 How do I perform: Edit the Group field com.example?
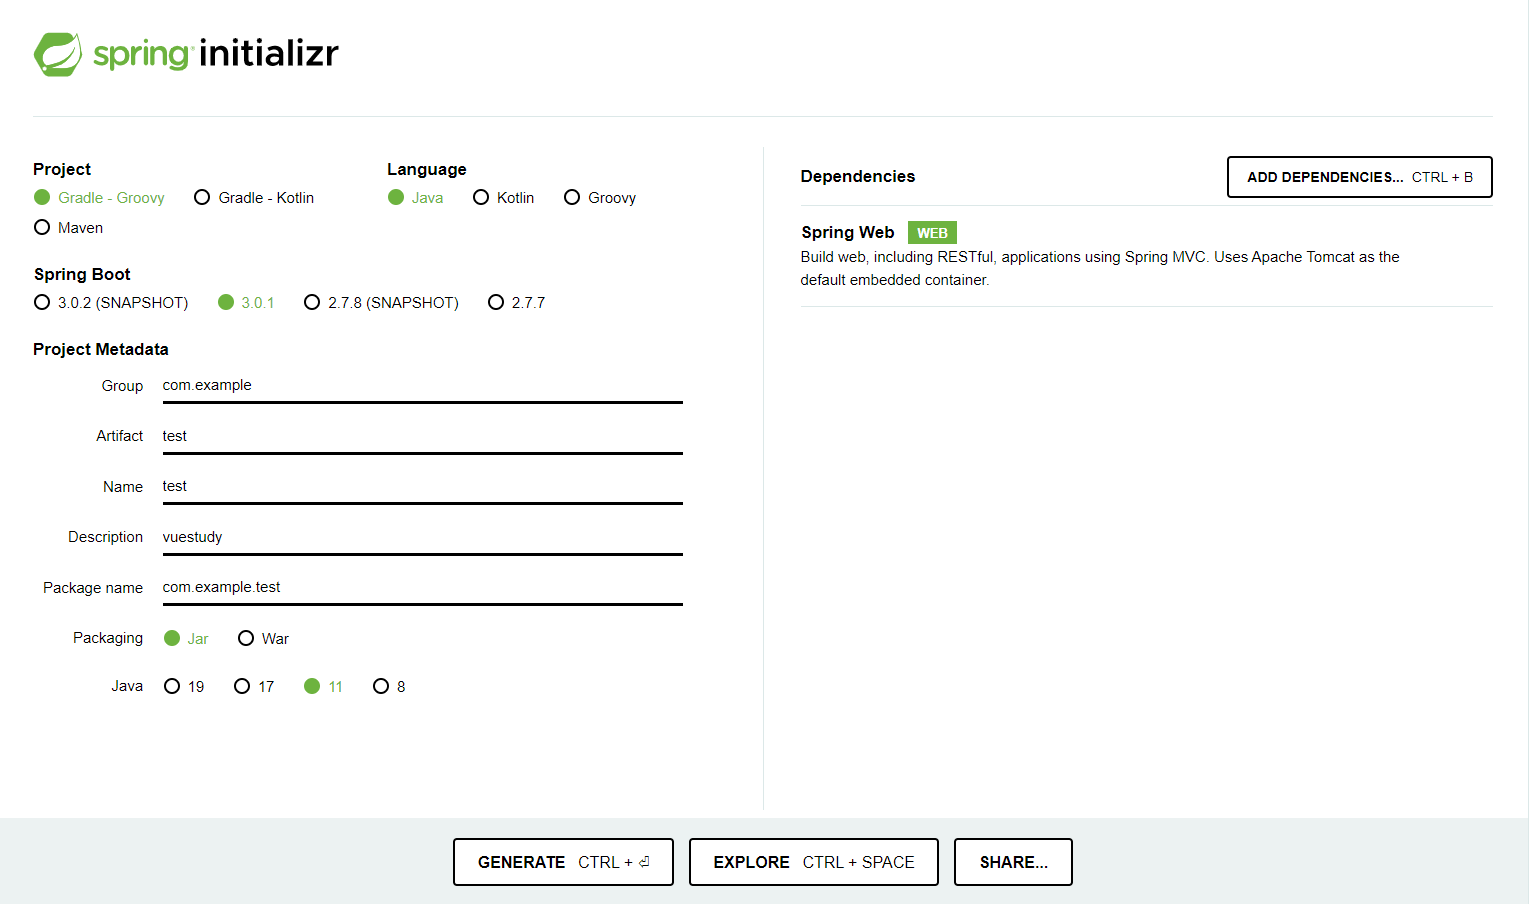pos(422,386)
